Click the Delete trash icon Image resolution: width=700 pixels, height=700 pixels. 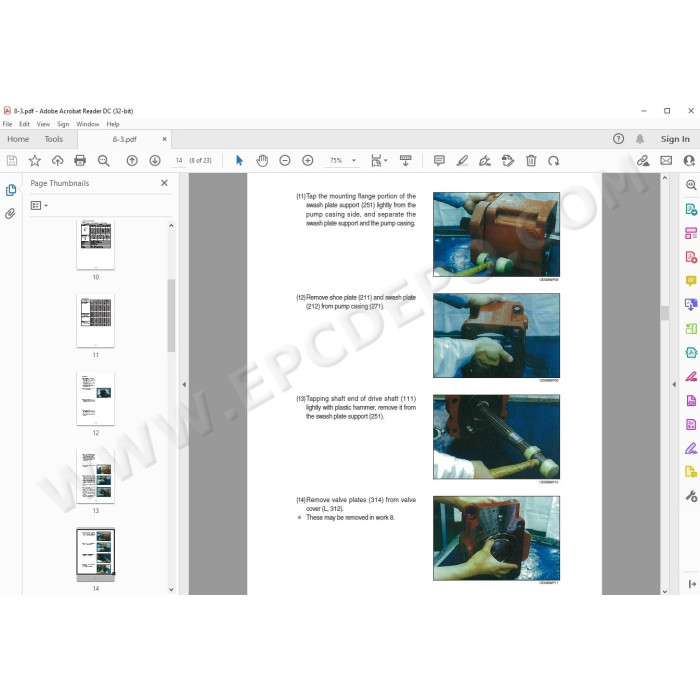tap(531, 161)
